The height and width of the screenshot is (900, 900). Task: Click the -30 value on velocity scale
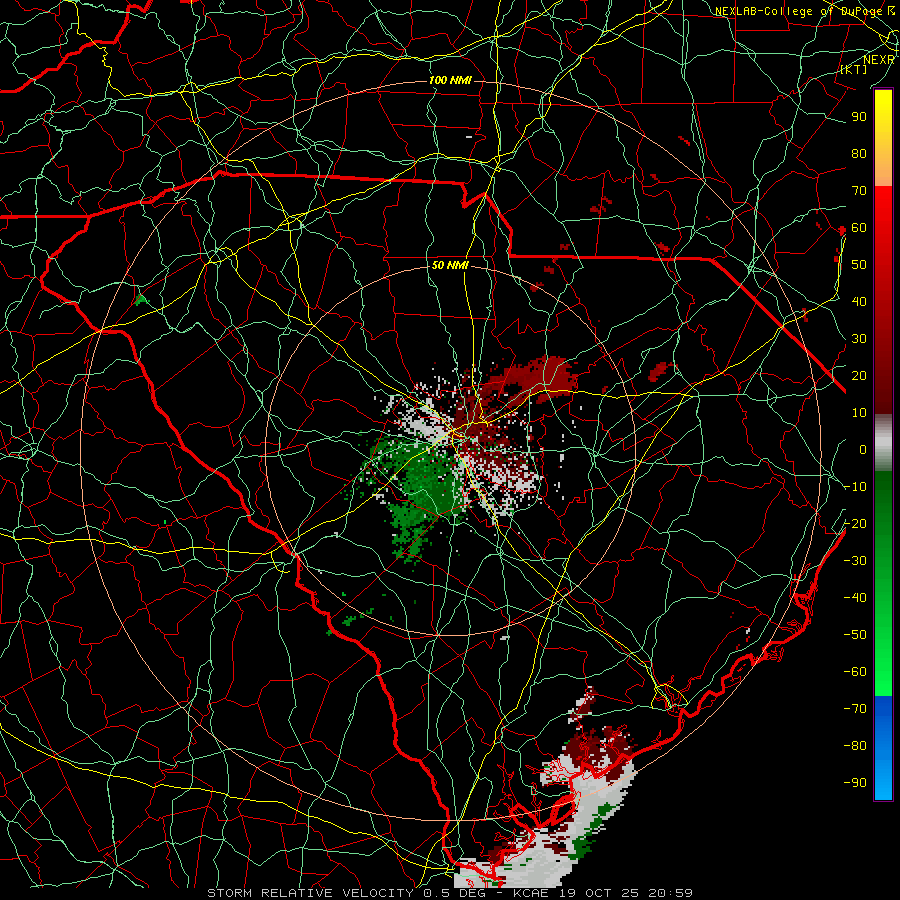pyautogui.click(x=855, y=561)
